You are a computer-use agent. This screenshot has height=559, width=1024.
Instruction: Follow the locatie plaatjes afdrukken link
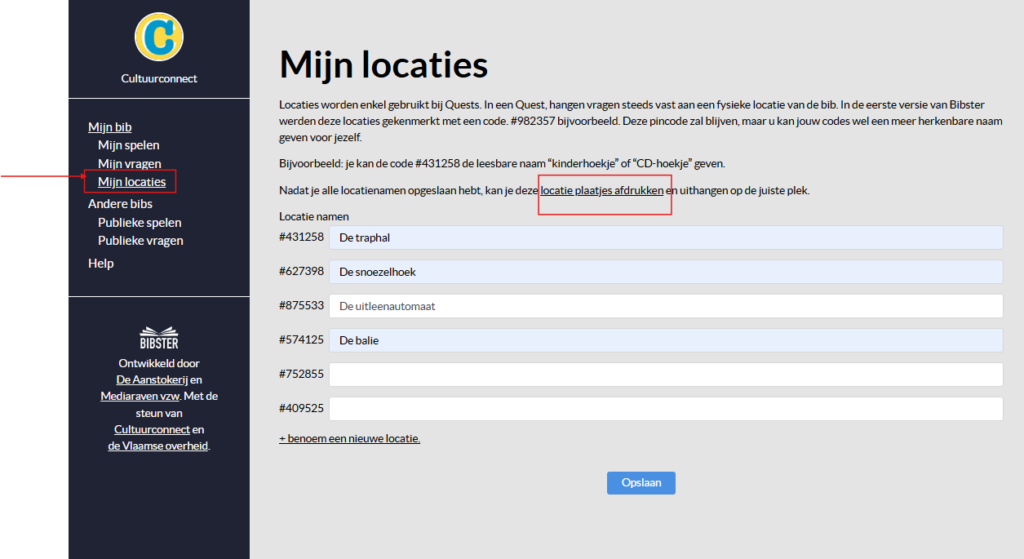point(602,190)
